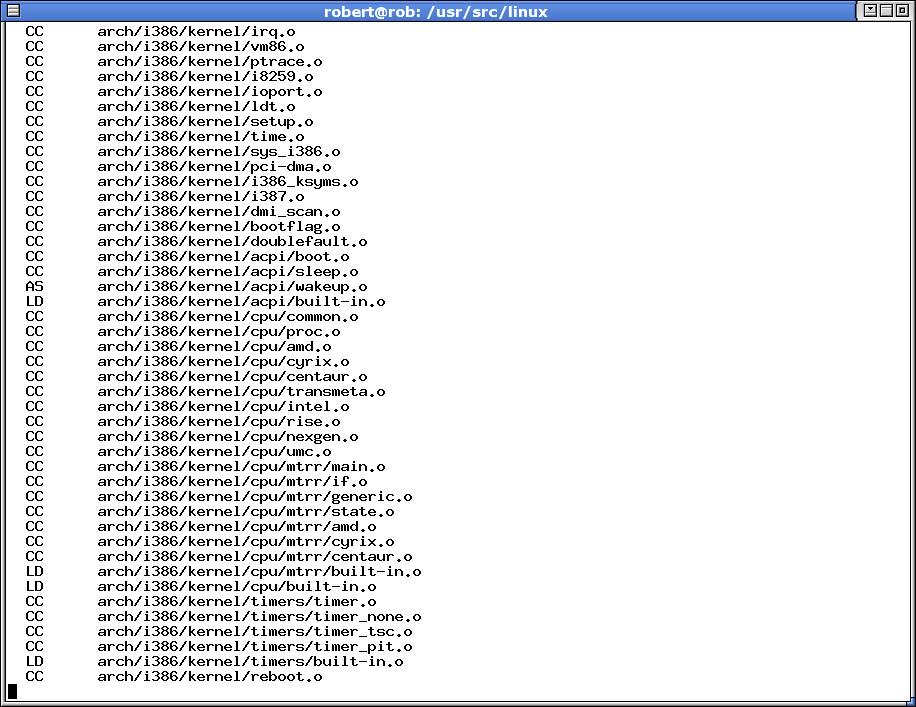Click the line 'arch/i386/kernel/cpu/common.o'
This screenshot has height=707, width=916.
coord(228,317)
